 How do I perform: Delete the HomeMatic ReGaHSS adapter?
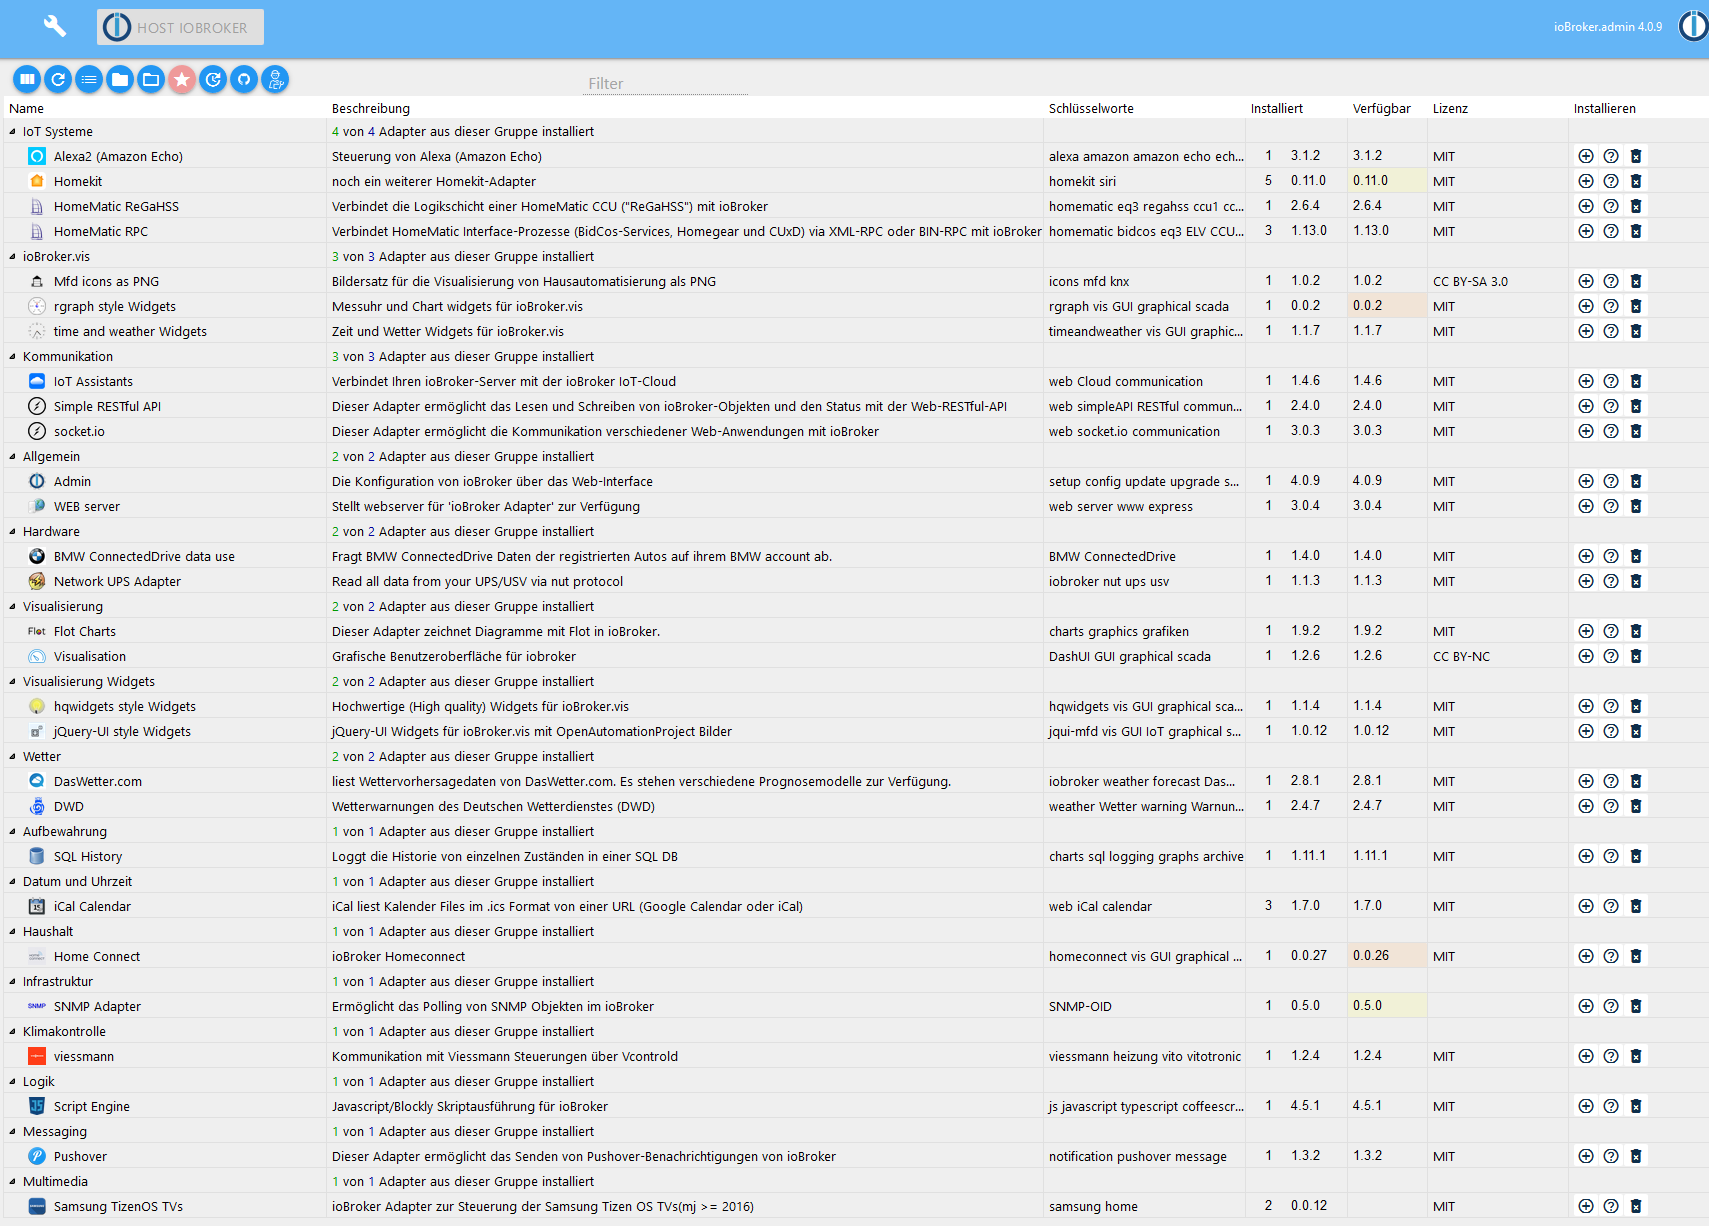(1636, 206)
